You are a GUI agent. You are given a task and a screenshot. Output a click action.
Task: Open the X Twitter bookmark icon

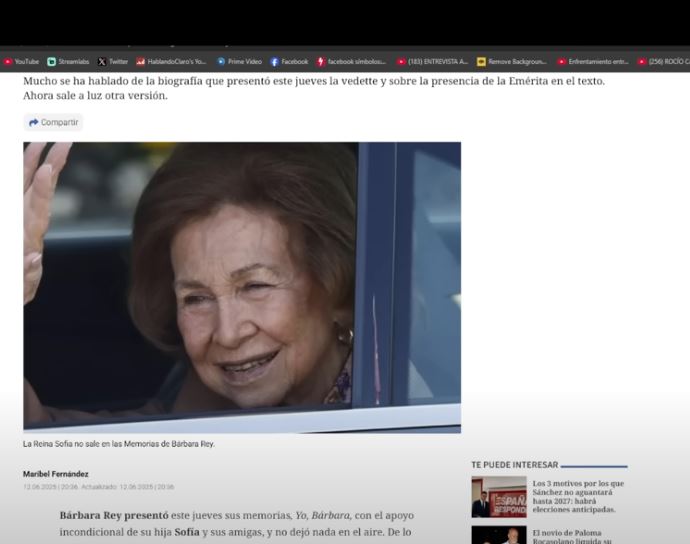[102, 62]
